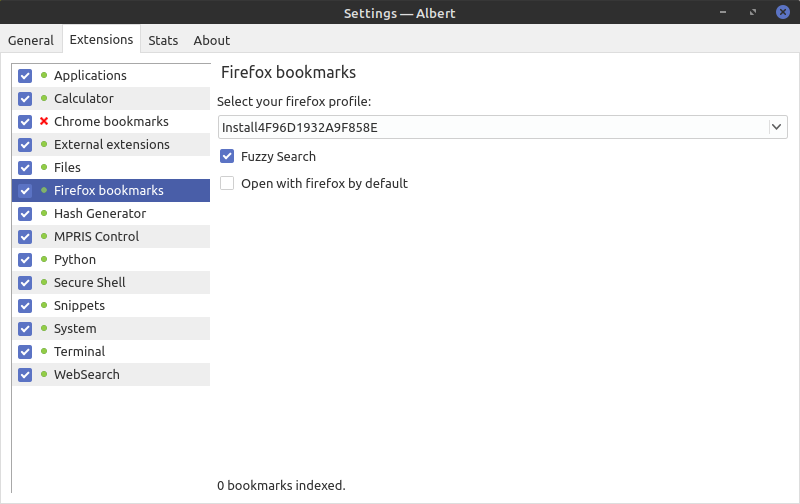Click the 'Firefox bookmarks' panel heading

tap(288, 72)
